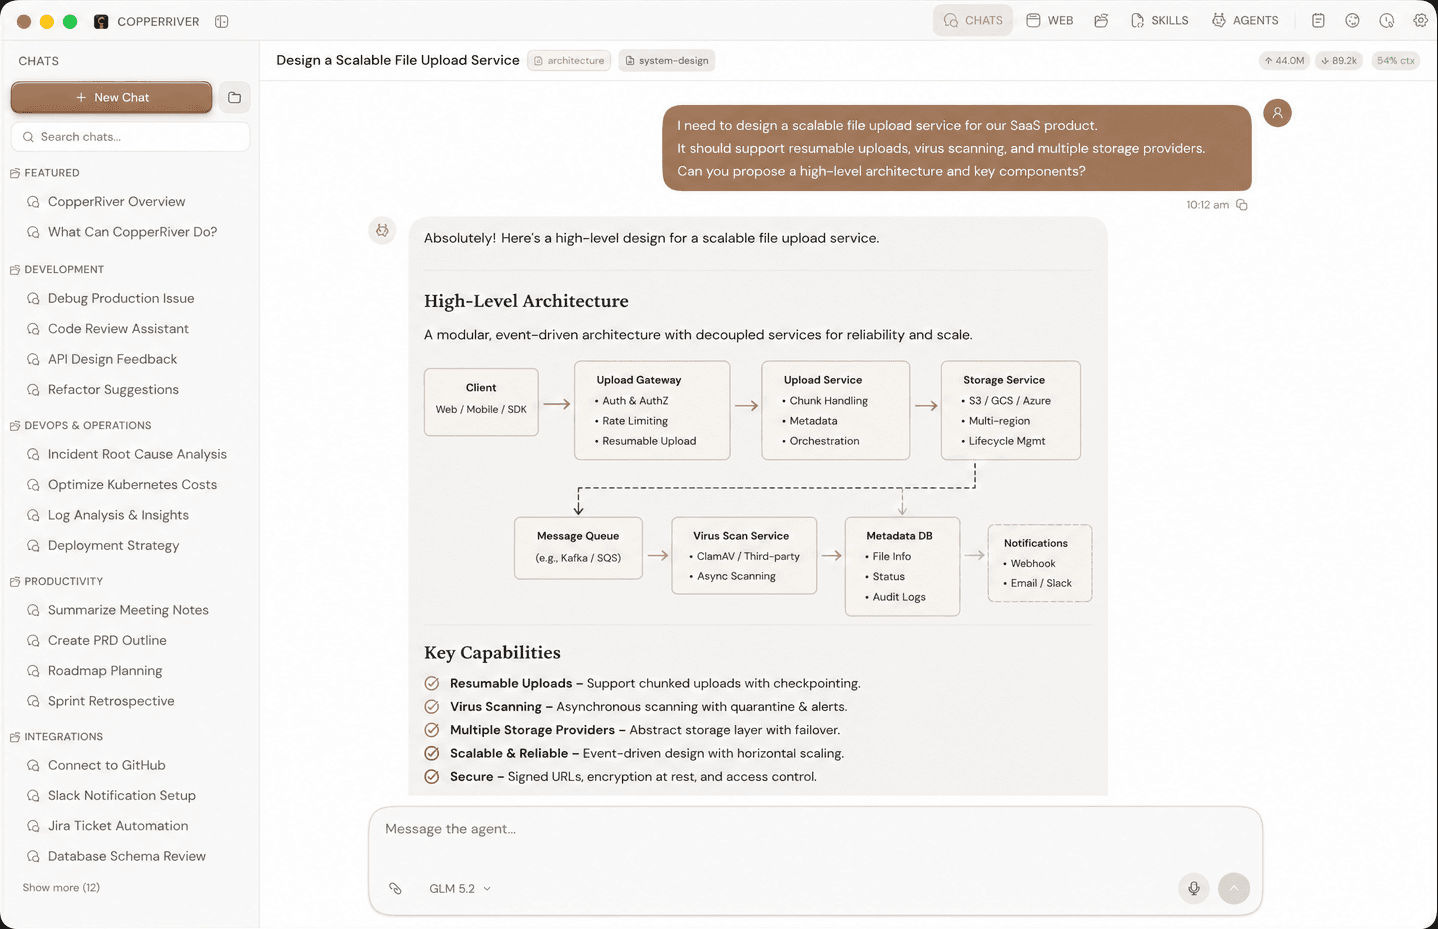This screenshot has height=929, width=1438.
Task: Show more chats link
Action: pyautogui.click(x=61, y=888)
